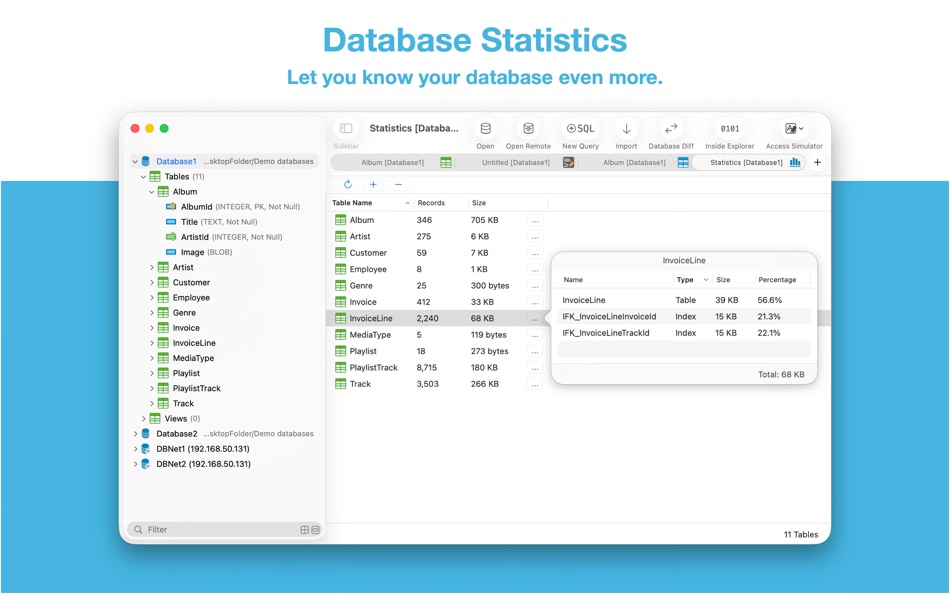Click the plus icon in the statistics panel

(373, 184)
